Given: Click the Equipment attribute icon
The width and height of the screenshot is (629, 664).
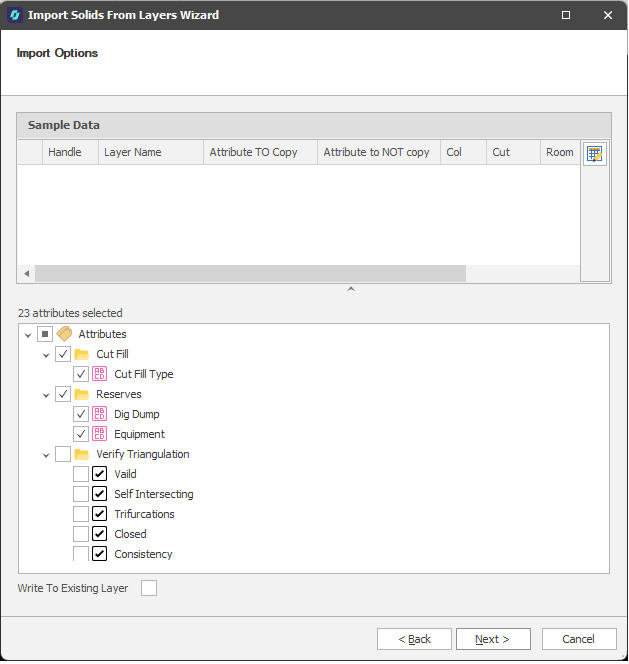Looking at the screenshot, I should 100,434.
